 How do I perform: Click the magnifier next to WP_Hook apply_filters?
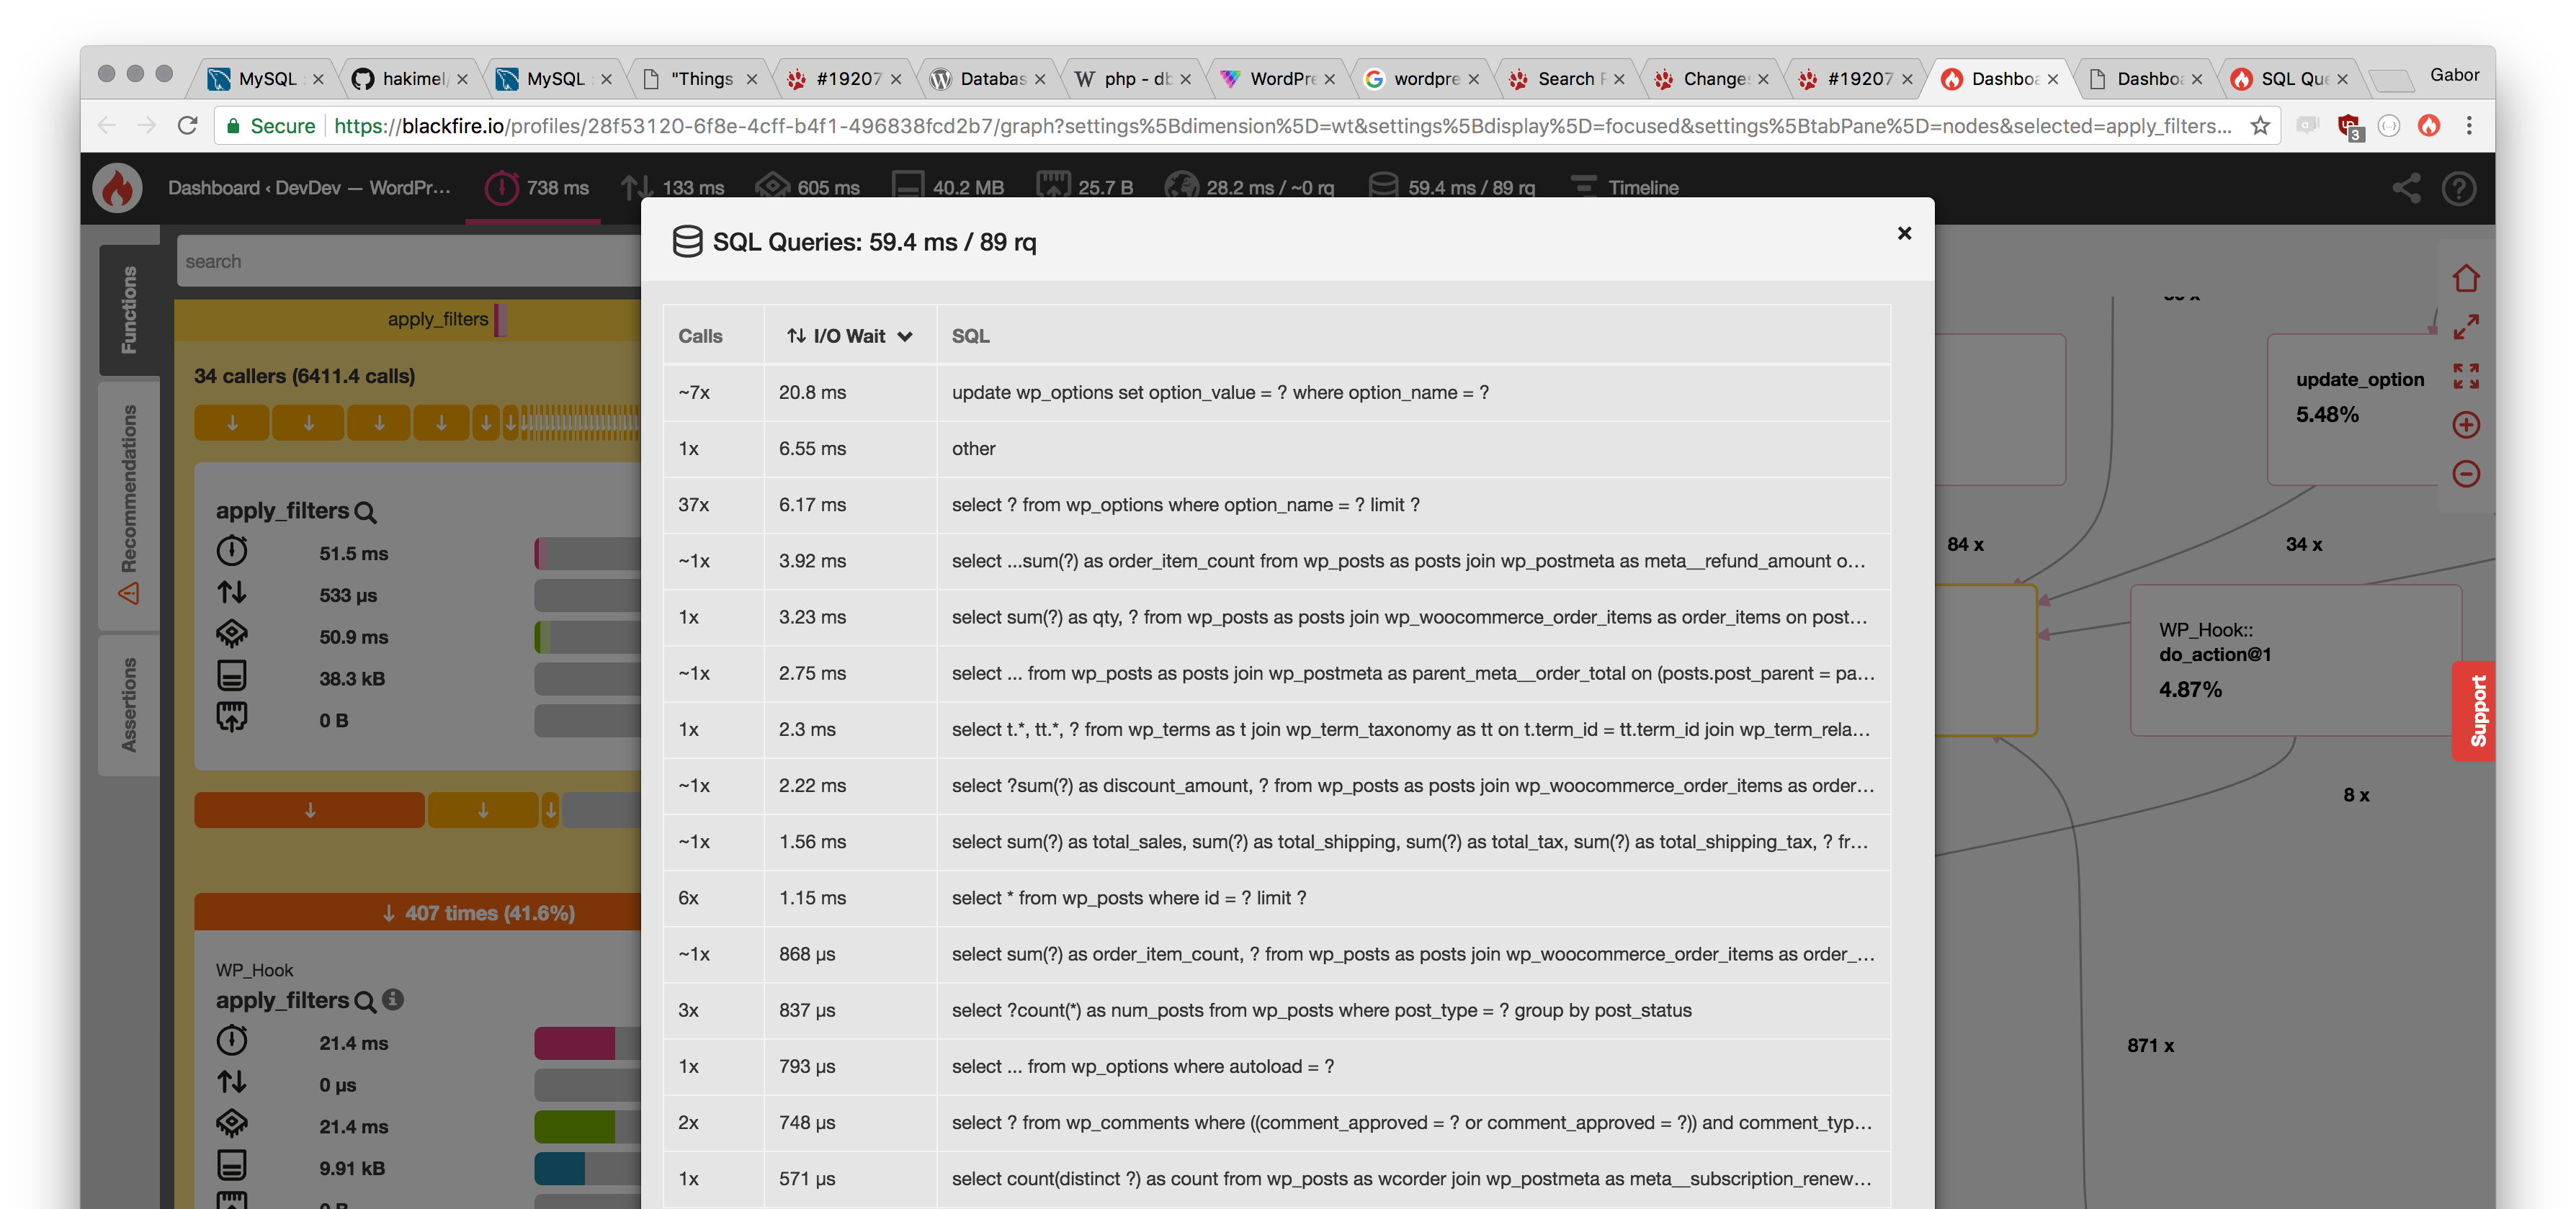pos(366,1001)
